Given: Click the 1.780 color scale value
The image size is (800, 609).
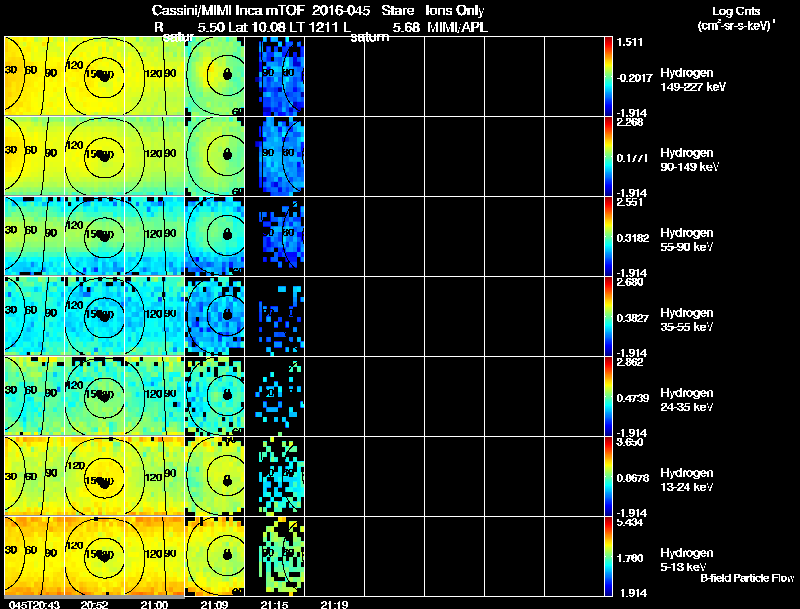Looking at the screenshot, I should pyautogui.click(x=630, y=559).
